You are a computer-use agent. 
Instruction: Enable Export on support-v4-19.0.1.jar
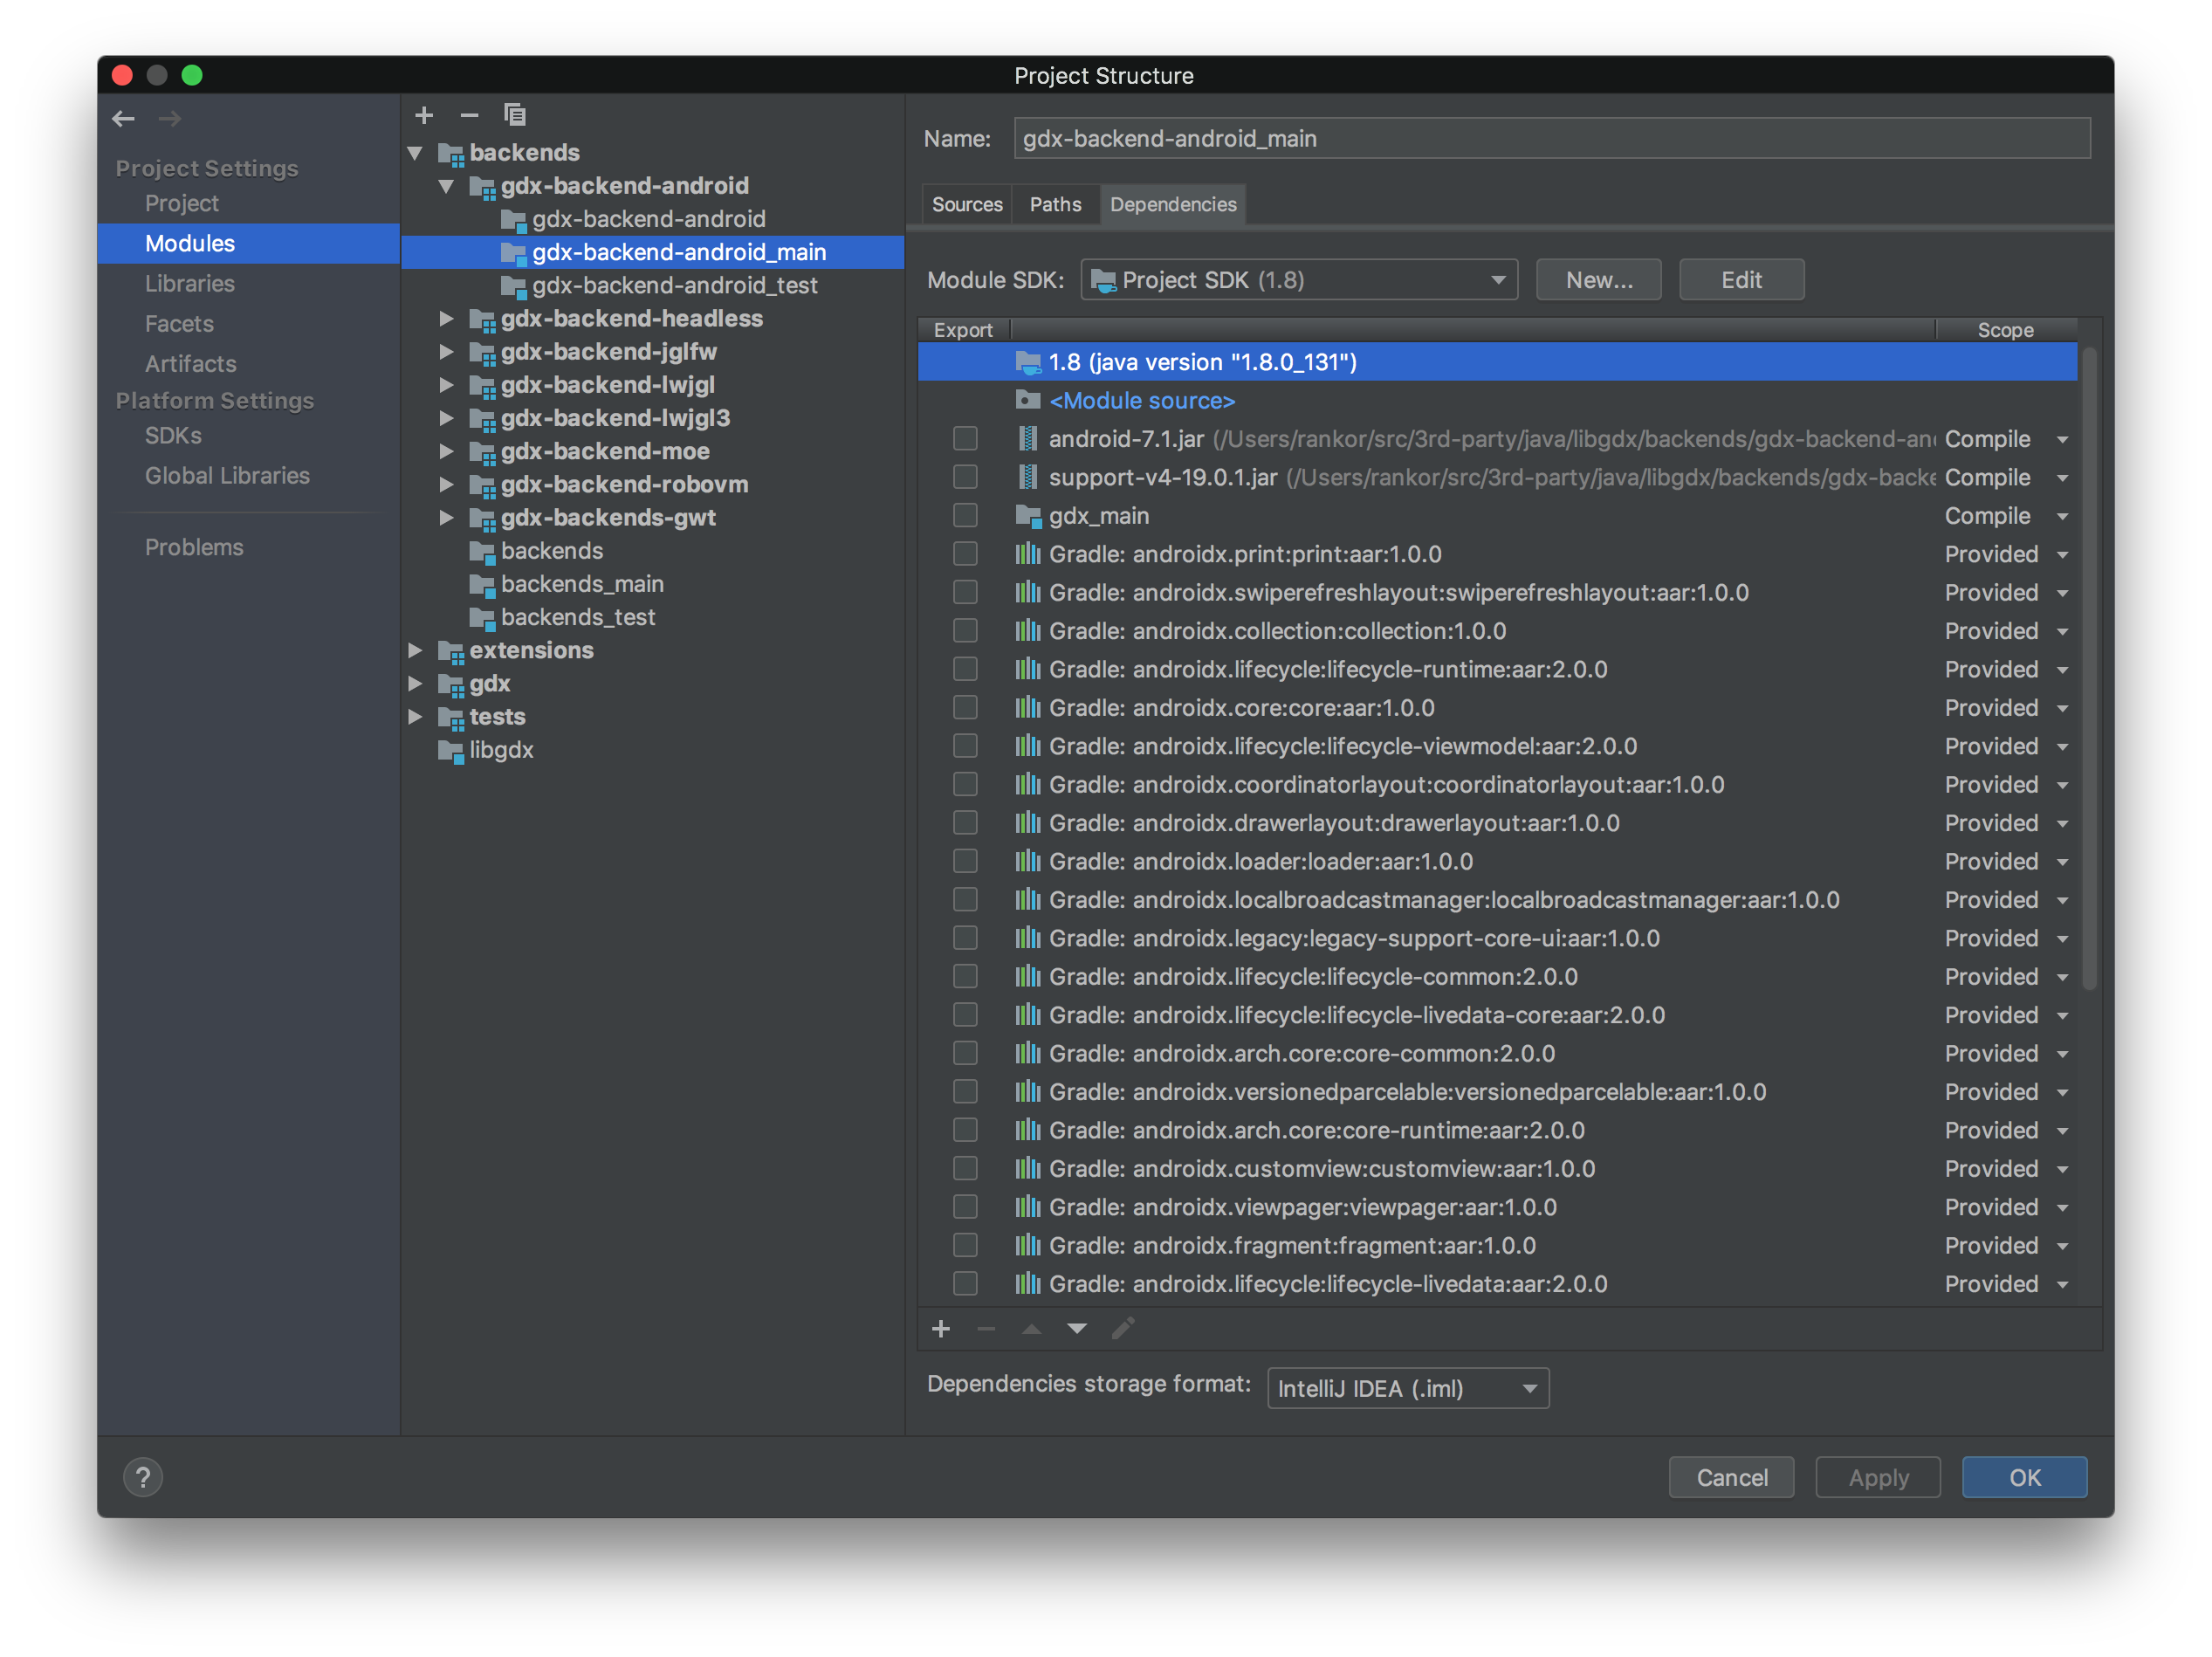pos(965,477)
